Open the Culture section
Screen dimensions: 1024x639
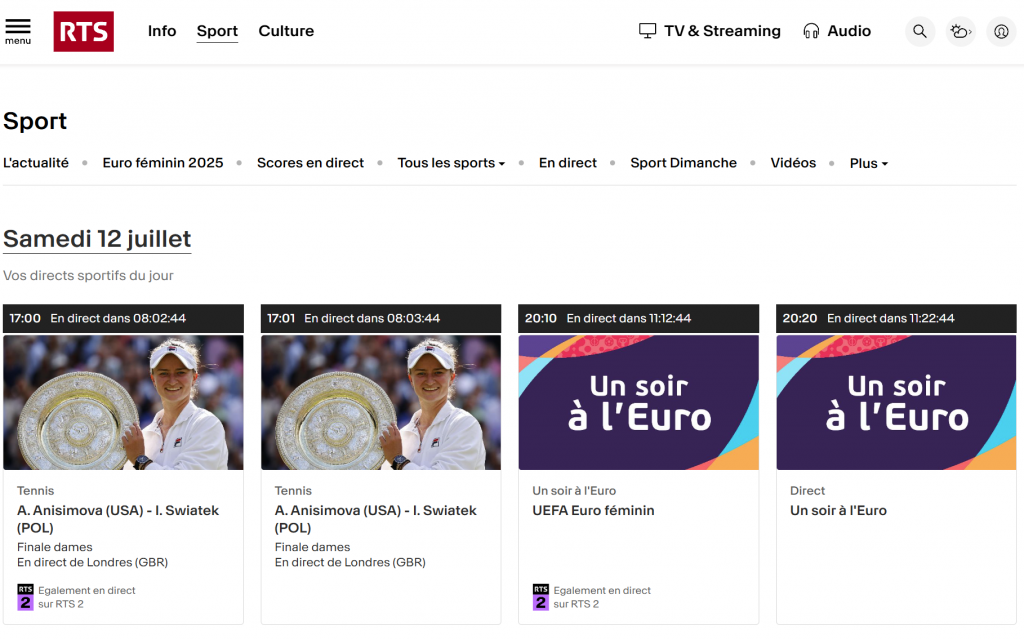pyautogui.click(x=286, y=31)
